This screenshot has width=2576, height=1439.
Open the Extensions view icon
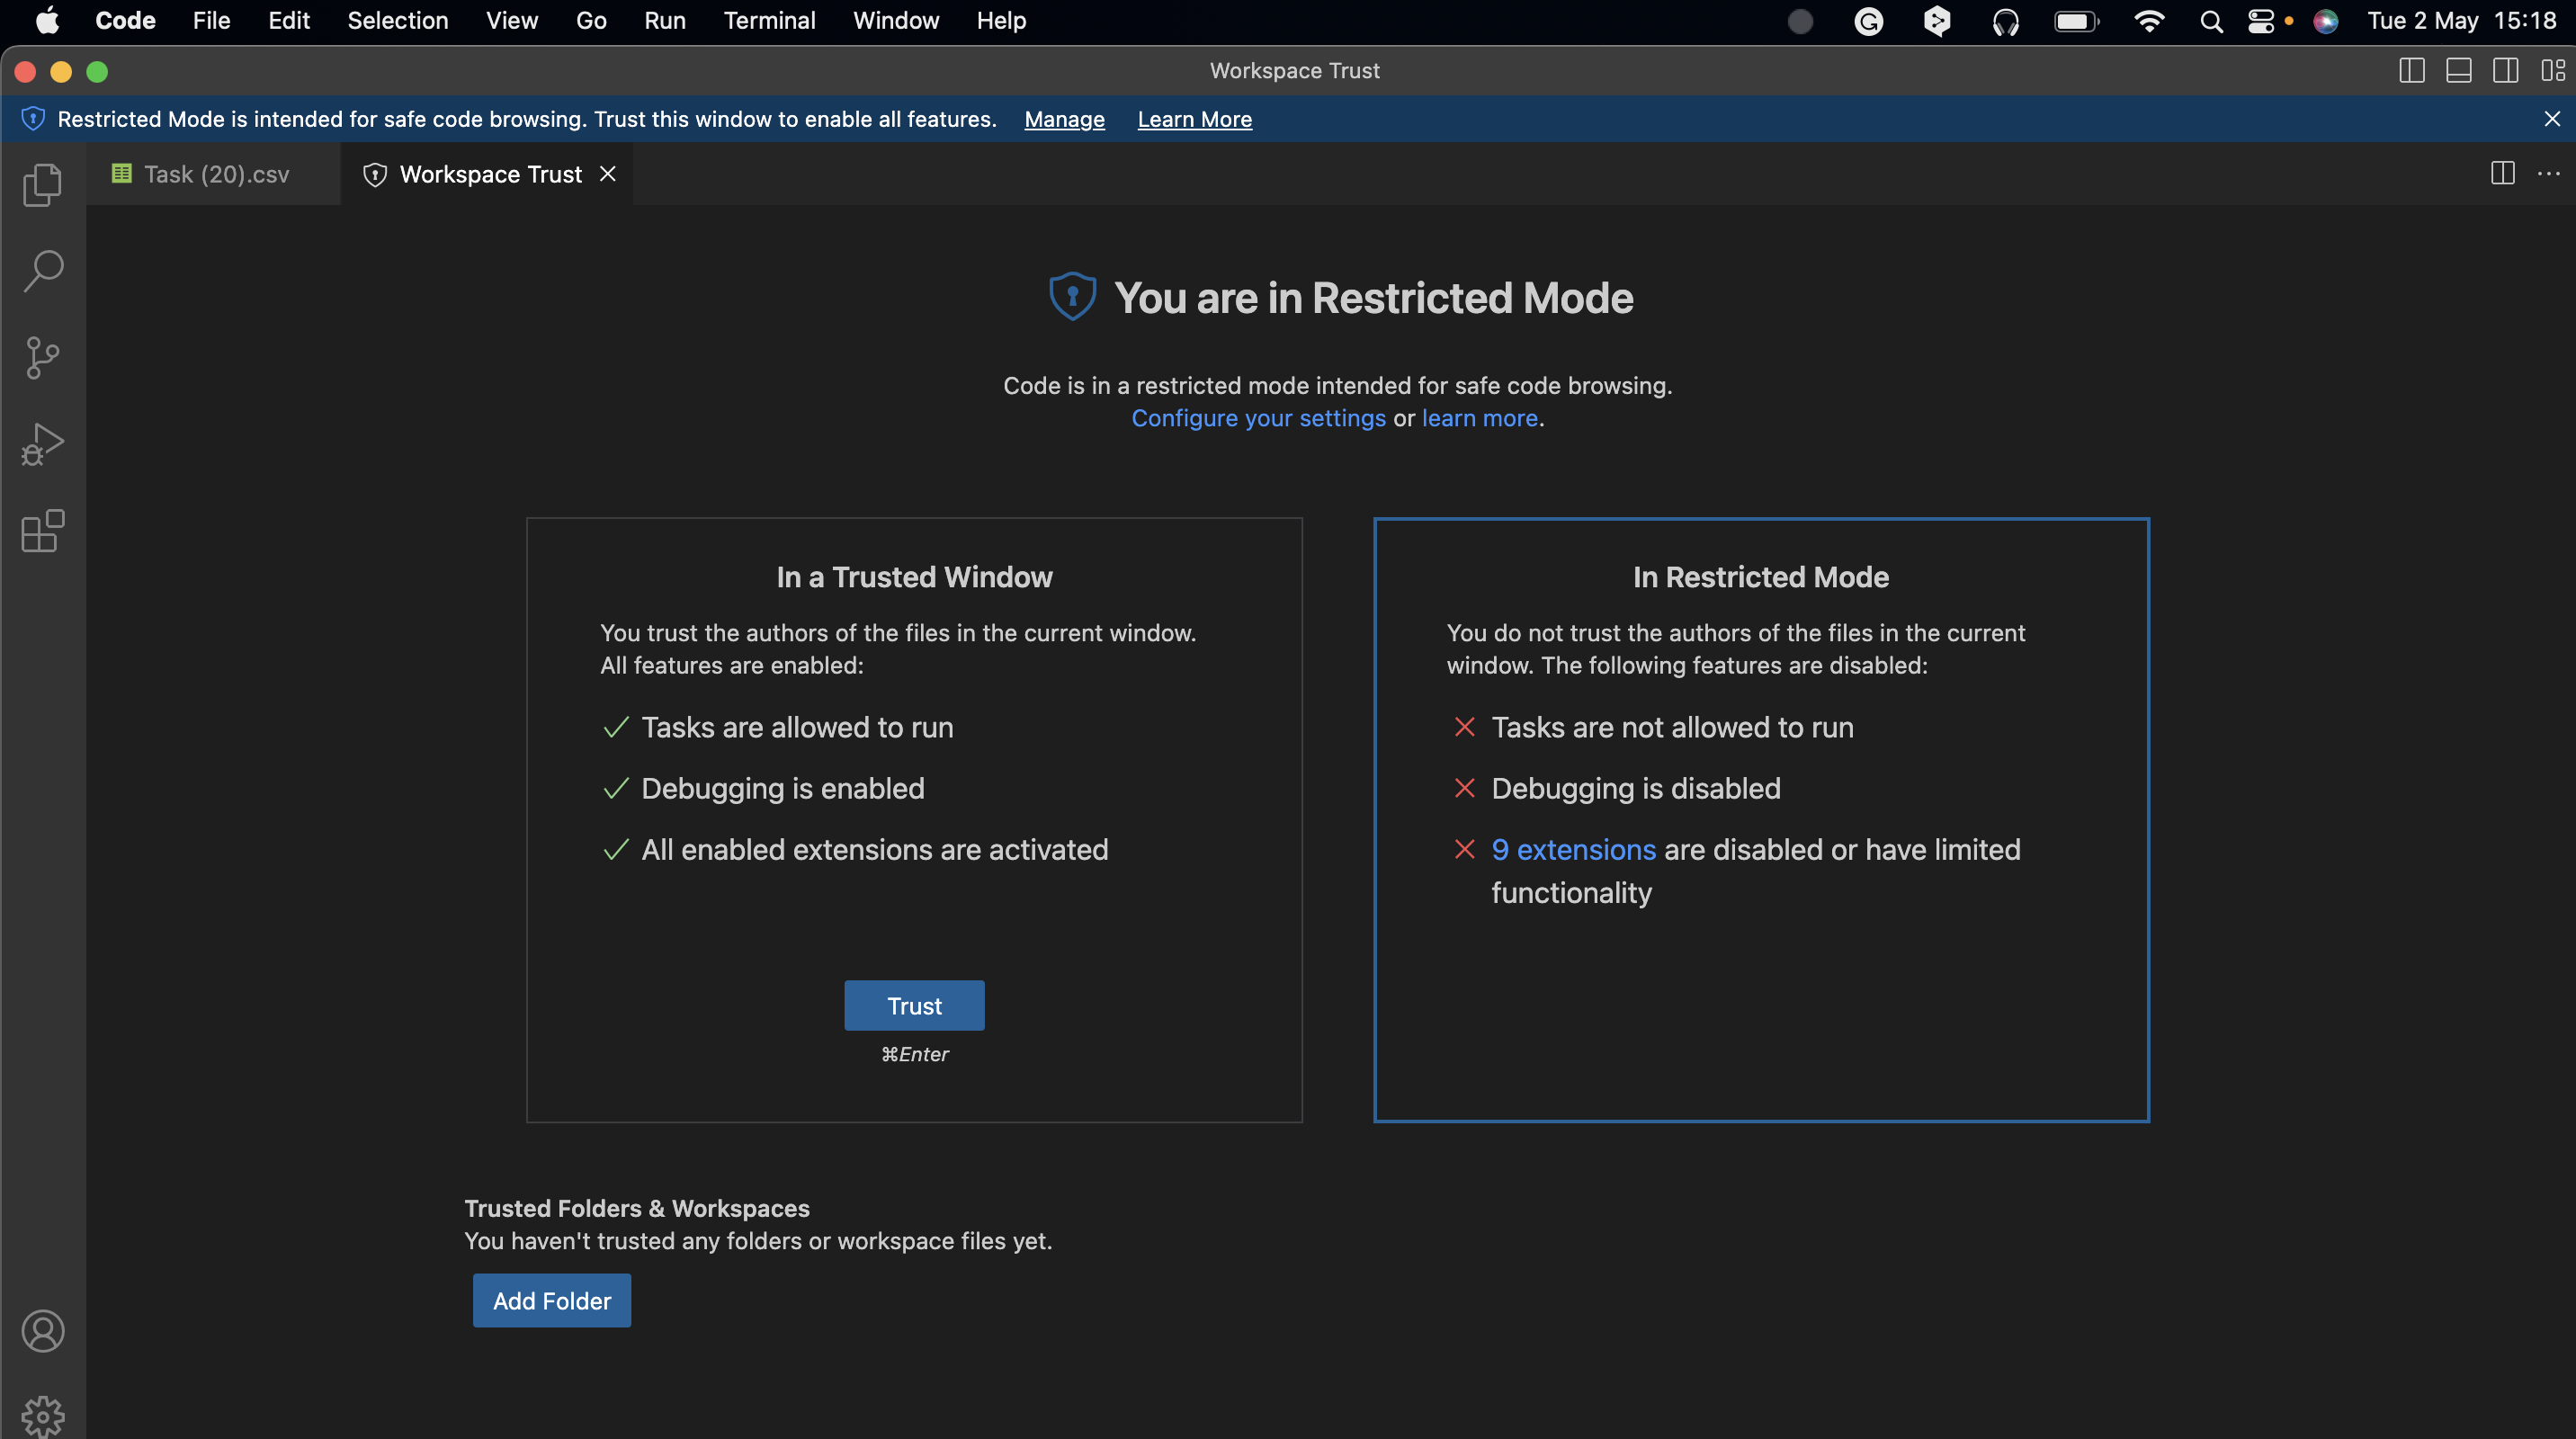click(42, 531)
